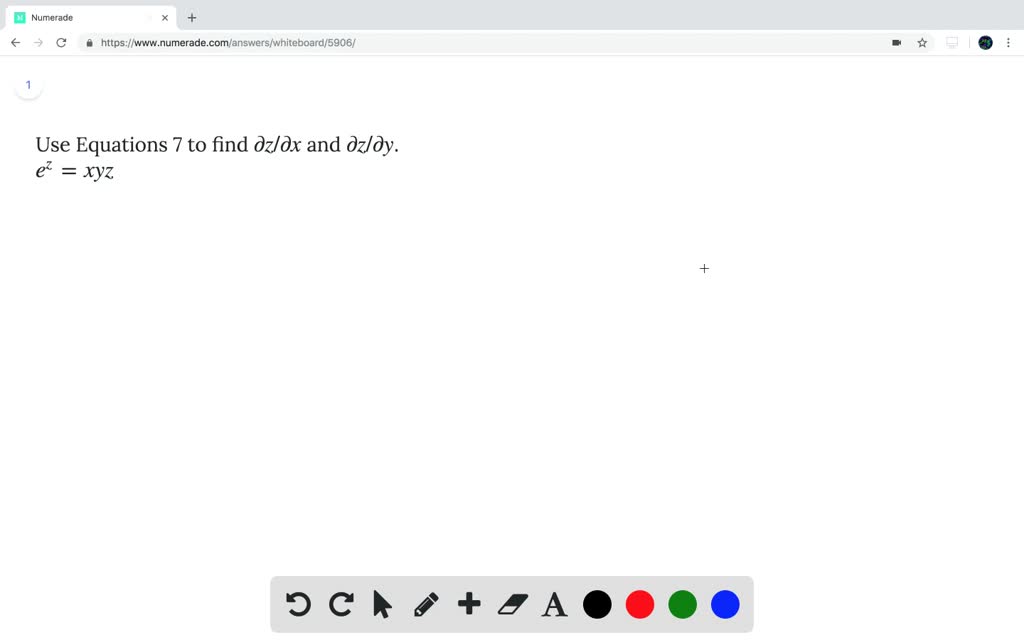Viewport: 1024px width, 640px height.
Task: Open a new browser tab
Action: coord(192,17)
